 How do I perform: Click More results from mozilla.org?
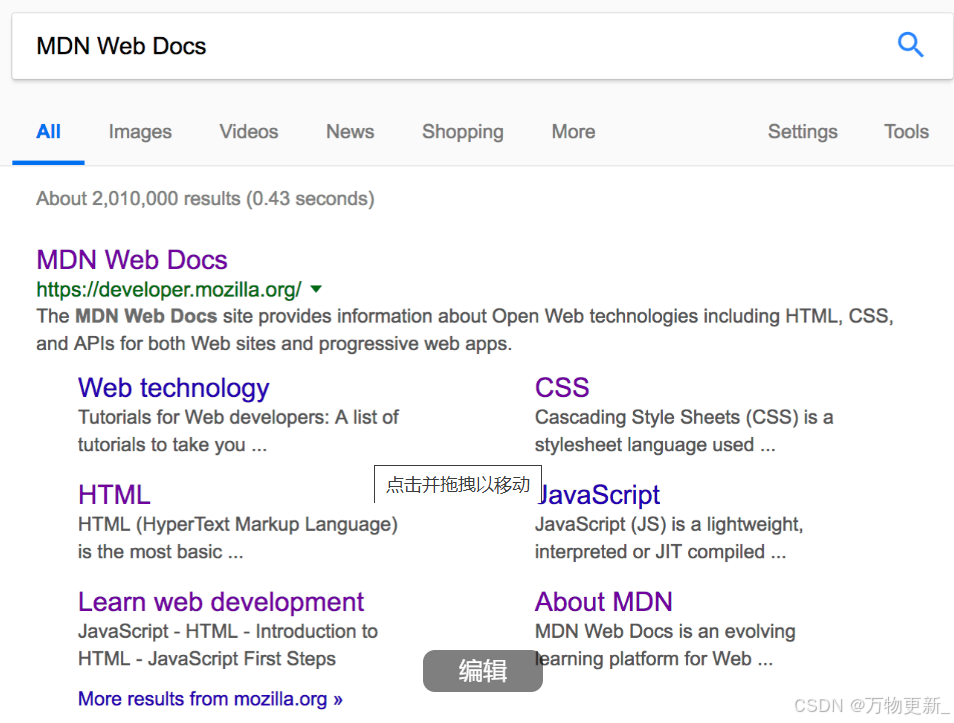210,699
